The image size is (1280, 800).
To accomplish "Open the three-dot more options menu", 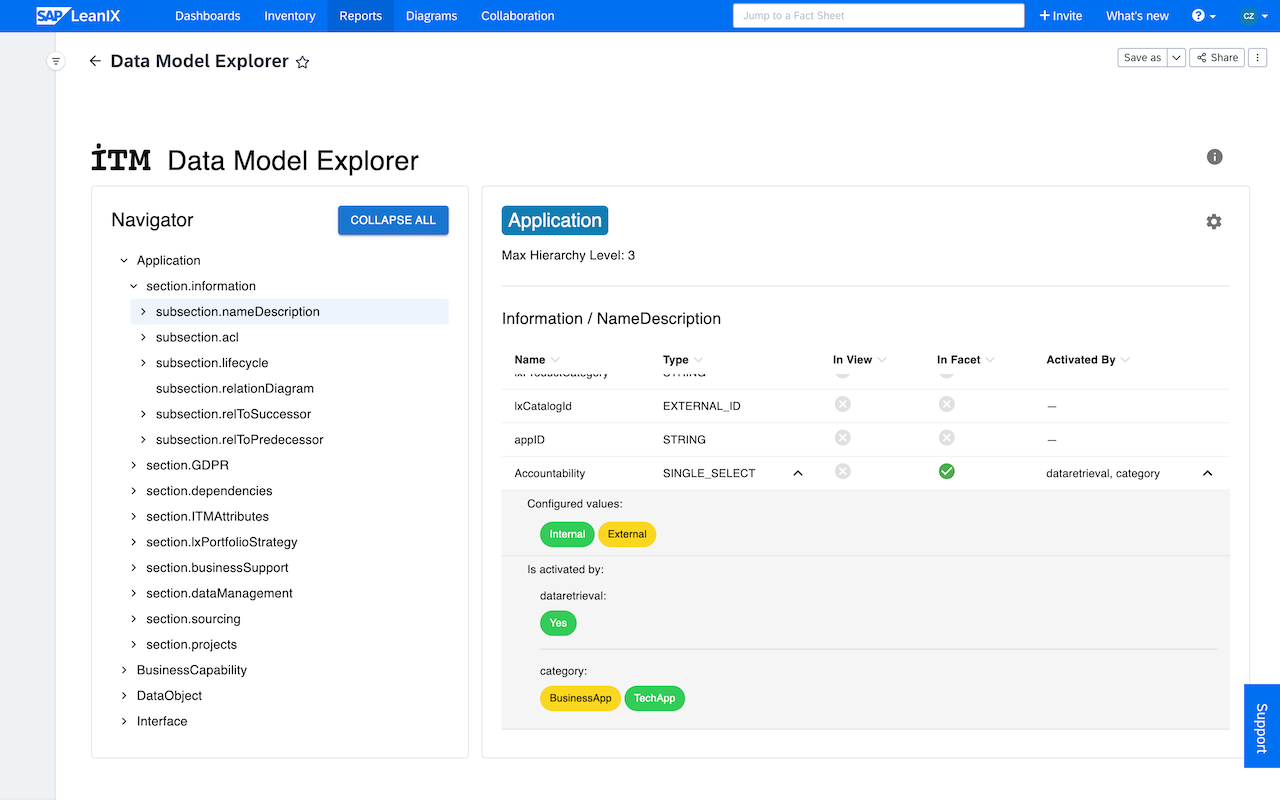I will point(1259,58).
